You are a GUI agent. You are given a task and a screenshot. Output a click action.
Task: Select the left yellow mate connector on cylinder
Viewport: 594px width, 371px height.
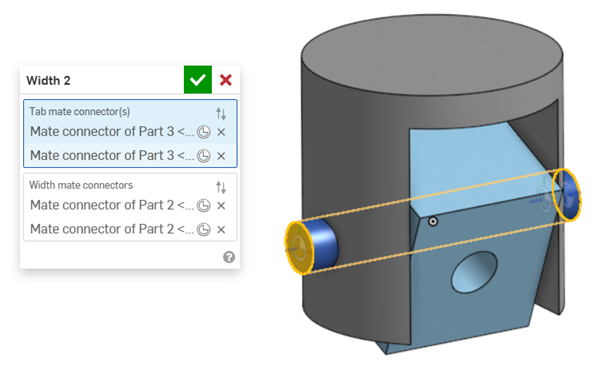pyautogui.click(x=299, y=248)
